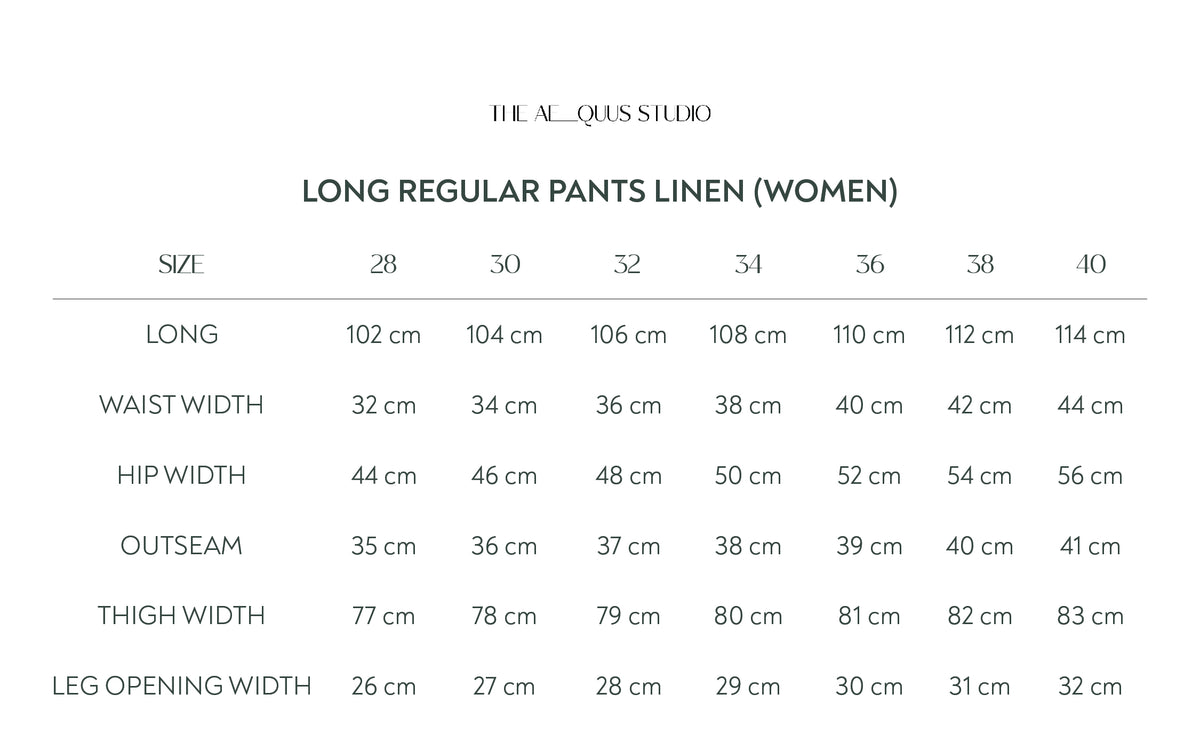The image size is (1200, 750).
Task: Click the LONG row label
Action: 181,335
